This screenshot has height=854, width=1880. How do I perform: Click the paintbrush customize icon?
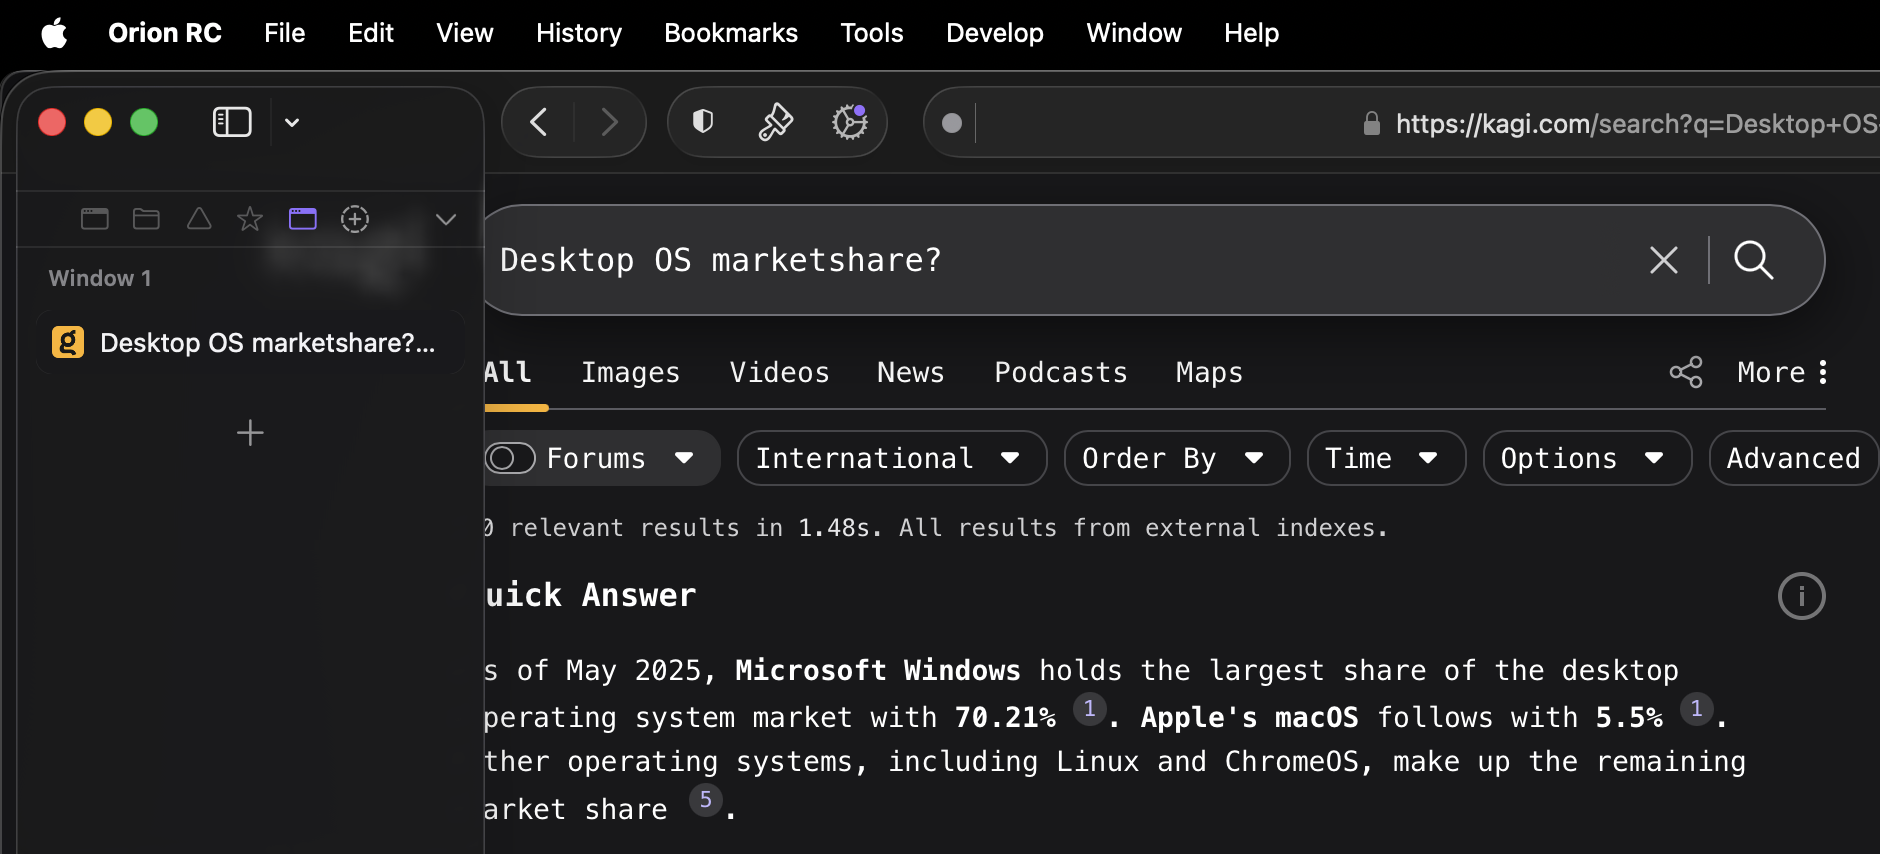coord(775,122)
